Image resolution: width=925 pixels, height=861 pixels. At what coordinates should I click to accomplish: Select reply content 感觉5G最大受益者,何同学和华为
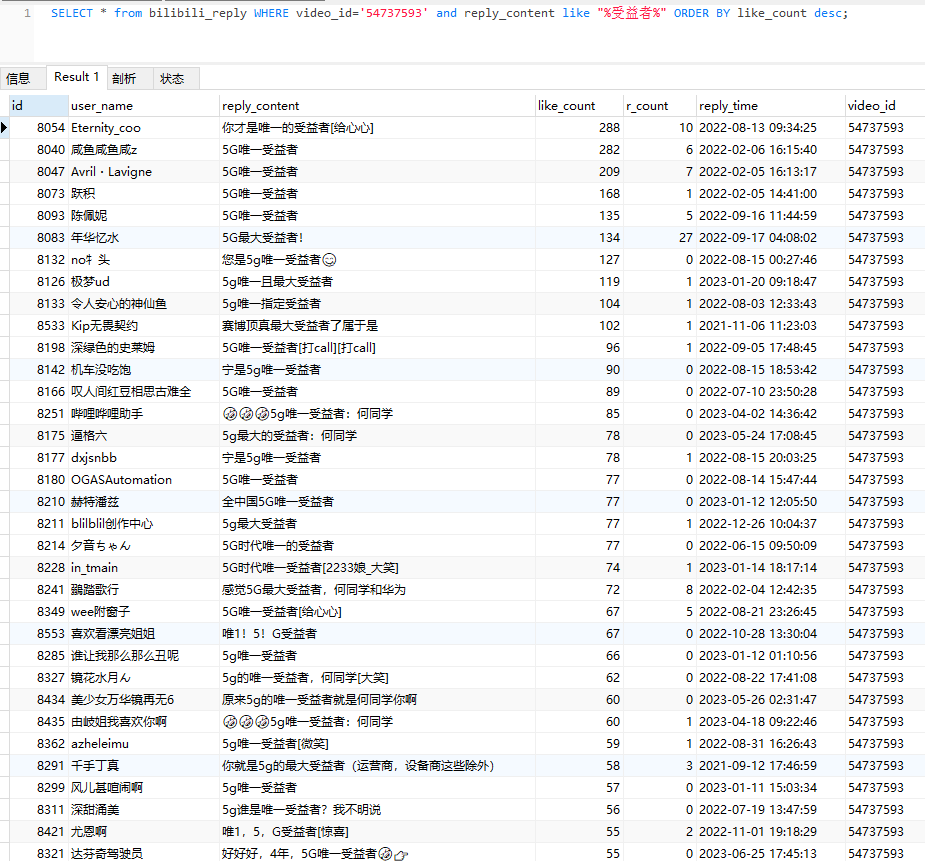(x=378, y=589)
